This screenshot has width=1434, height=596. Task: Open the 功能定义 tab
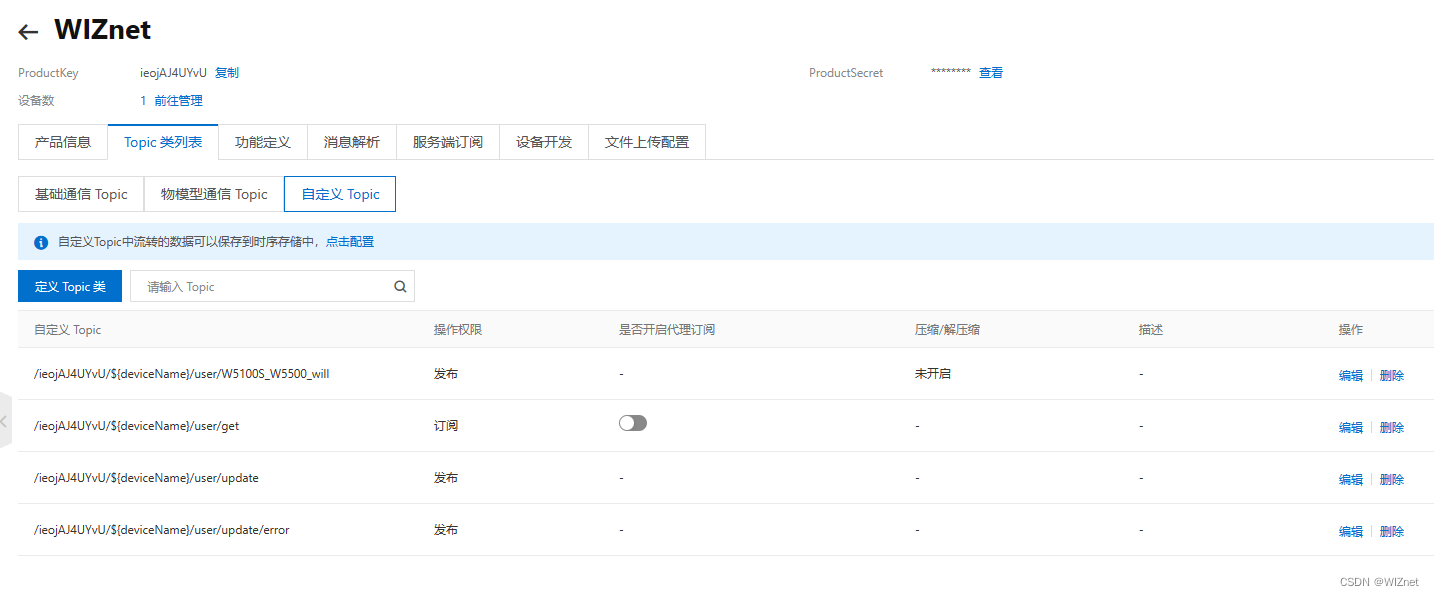[263, 142]
